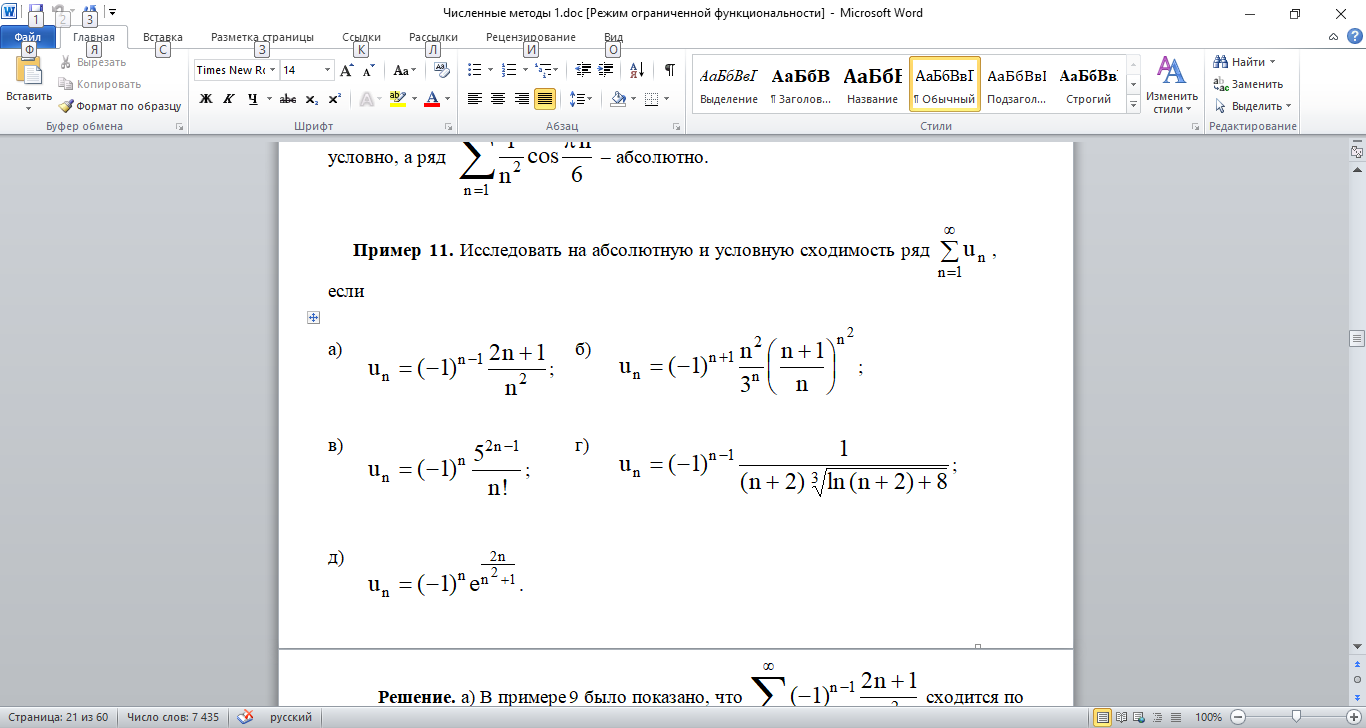Switch to Outline view
The height and width of the screenshot is (728, 1366).
(x=1156, y=717)
